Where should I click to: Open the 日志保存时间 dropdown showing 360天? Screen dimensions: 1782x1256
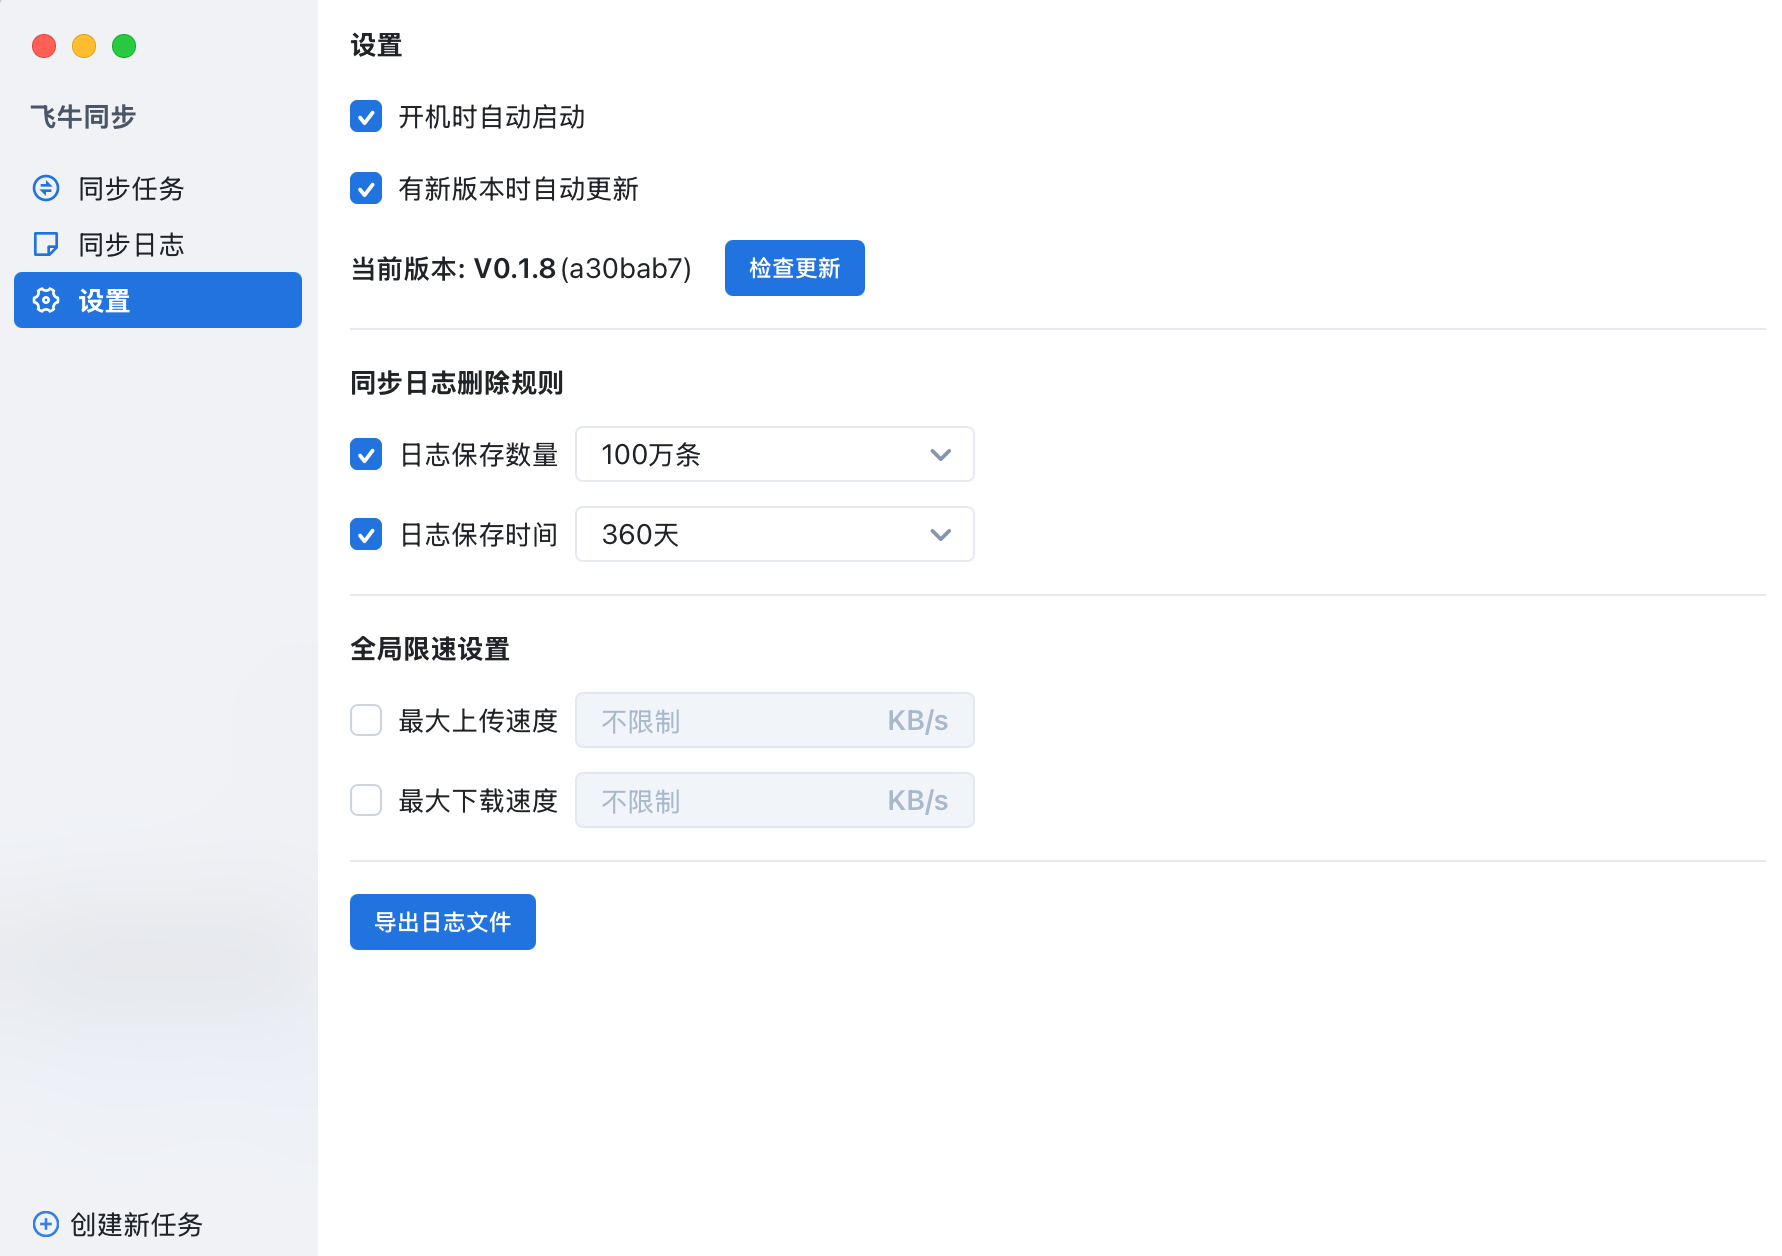774,534
